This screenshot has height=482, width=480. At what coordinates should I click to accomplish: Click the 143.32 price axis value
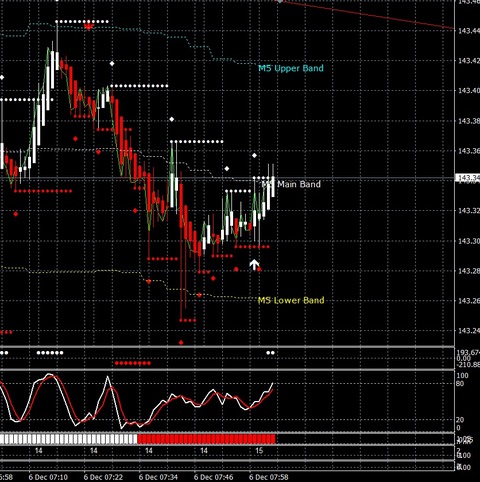click(x=469, y=211)
